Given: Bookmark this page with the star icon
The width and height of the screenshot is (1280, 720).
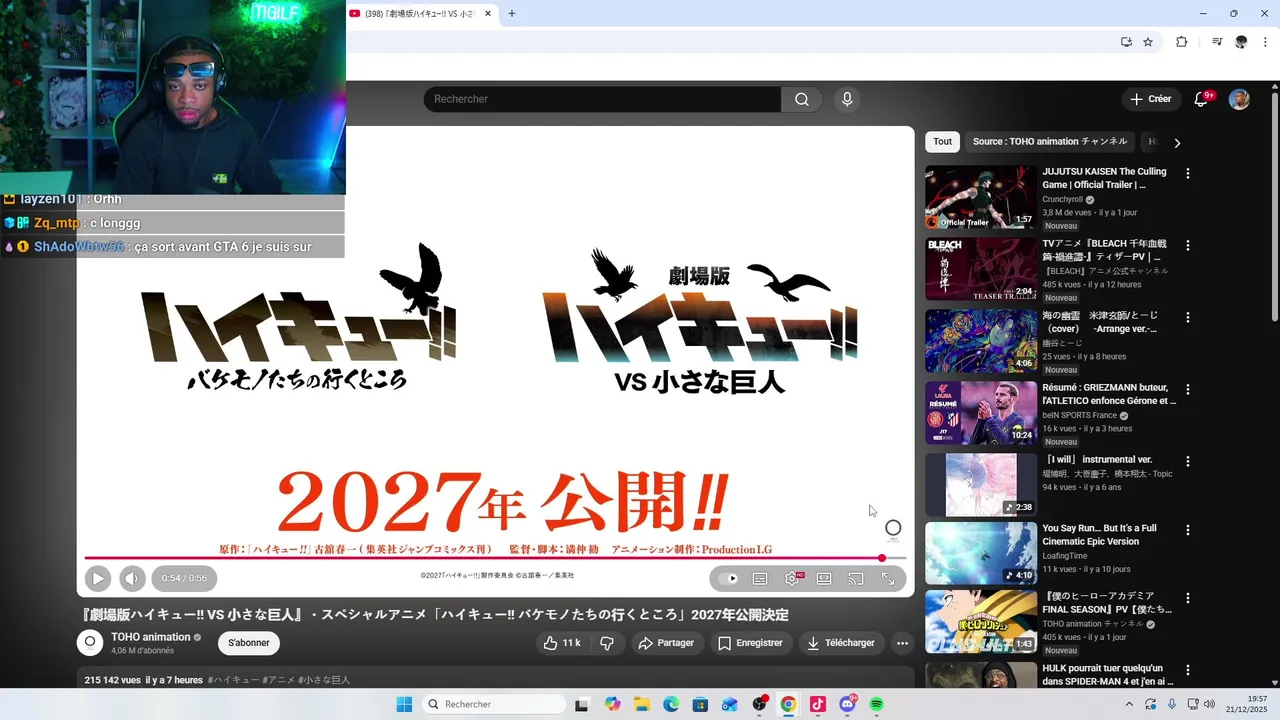Looking at the screenshot, I should click(1148, 42).
